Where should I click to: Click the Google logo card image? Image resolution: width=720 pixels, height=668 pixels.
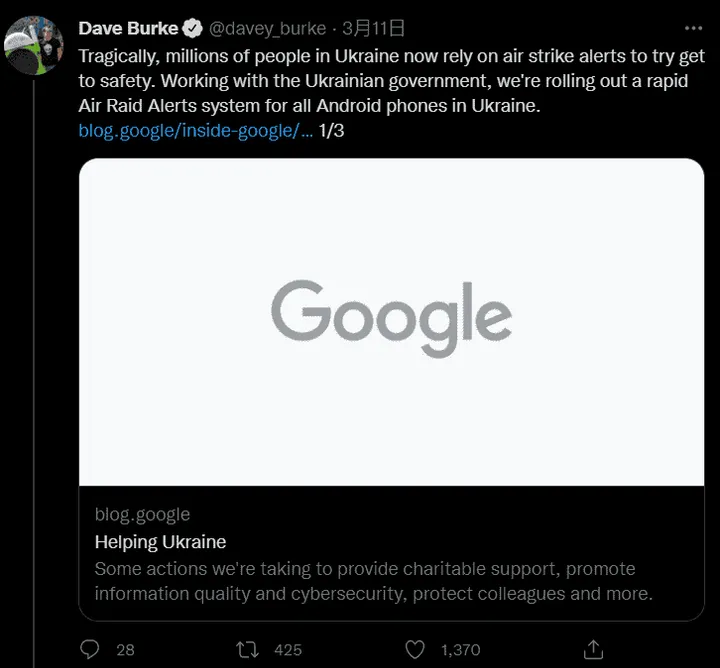tap(391, 322)
